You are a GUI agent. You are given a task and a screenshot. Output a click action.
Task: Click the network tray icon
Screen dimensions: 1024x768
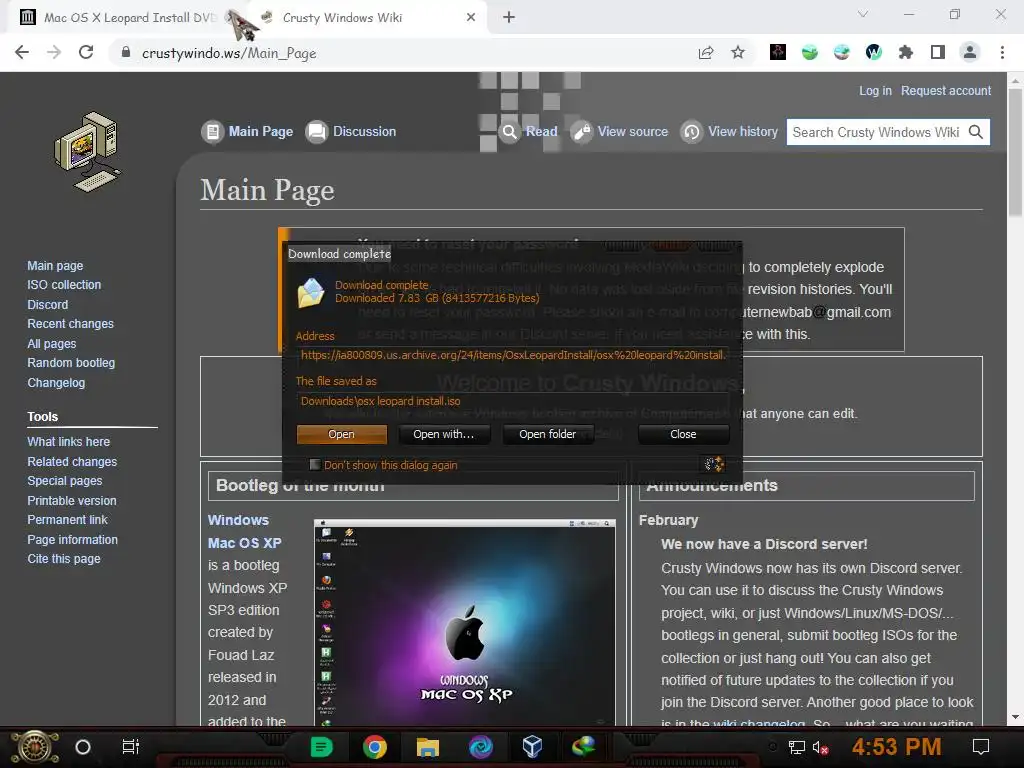(796, 748)
